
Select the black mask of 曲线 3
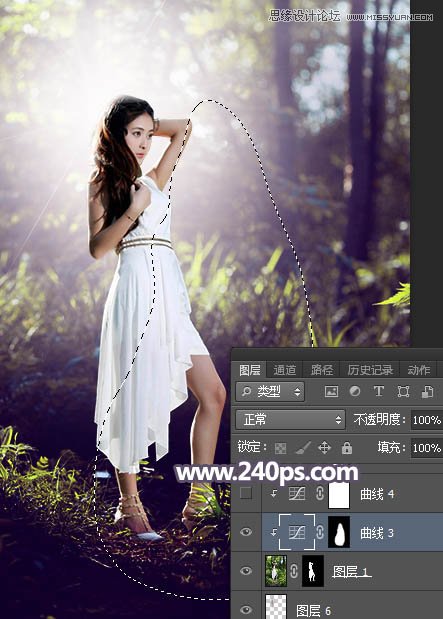tap(339, 532)
